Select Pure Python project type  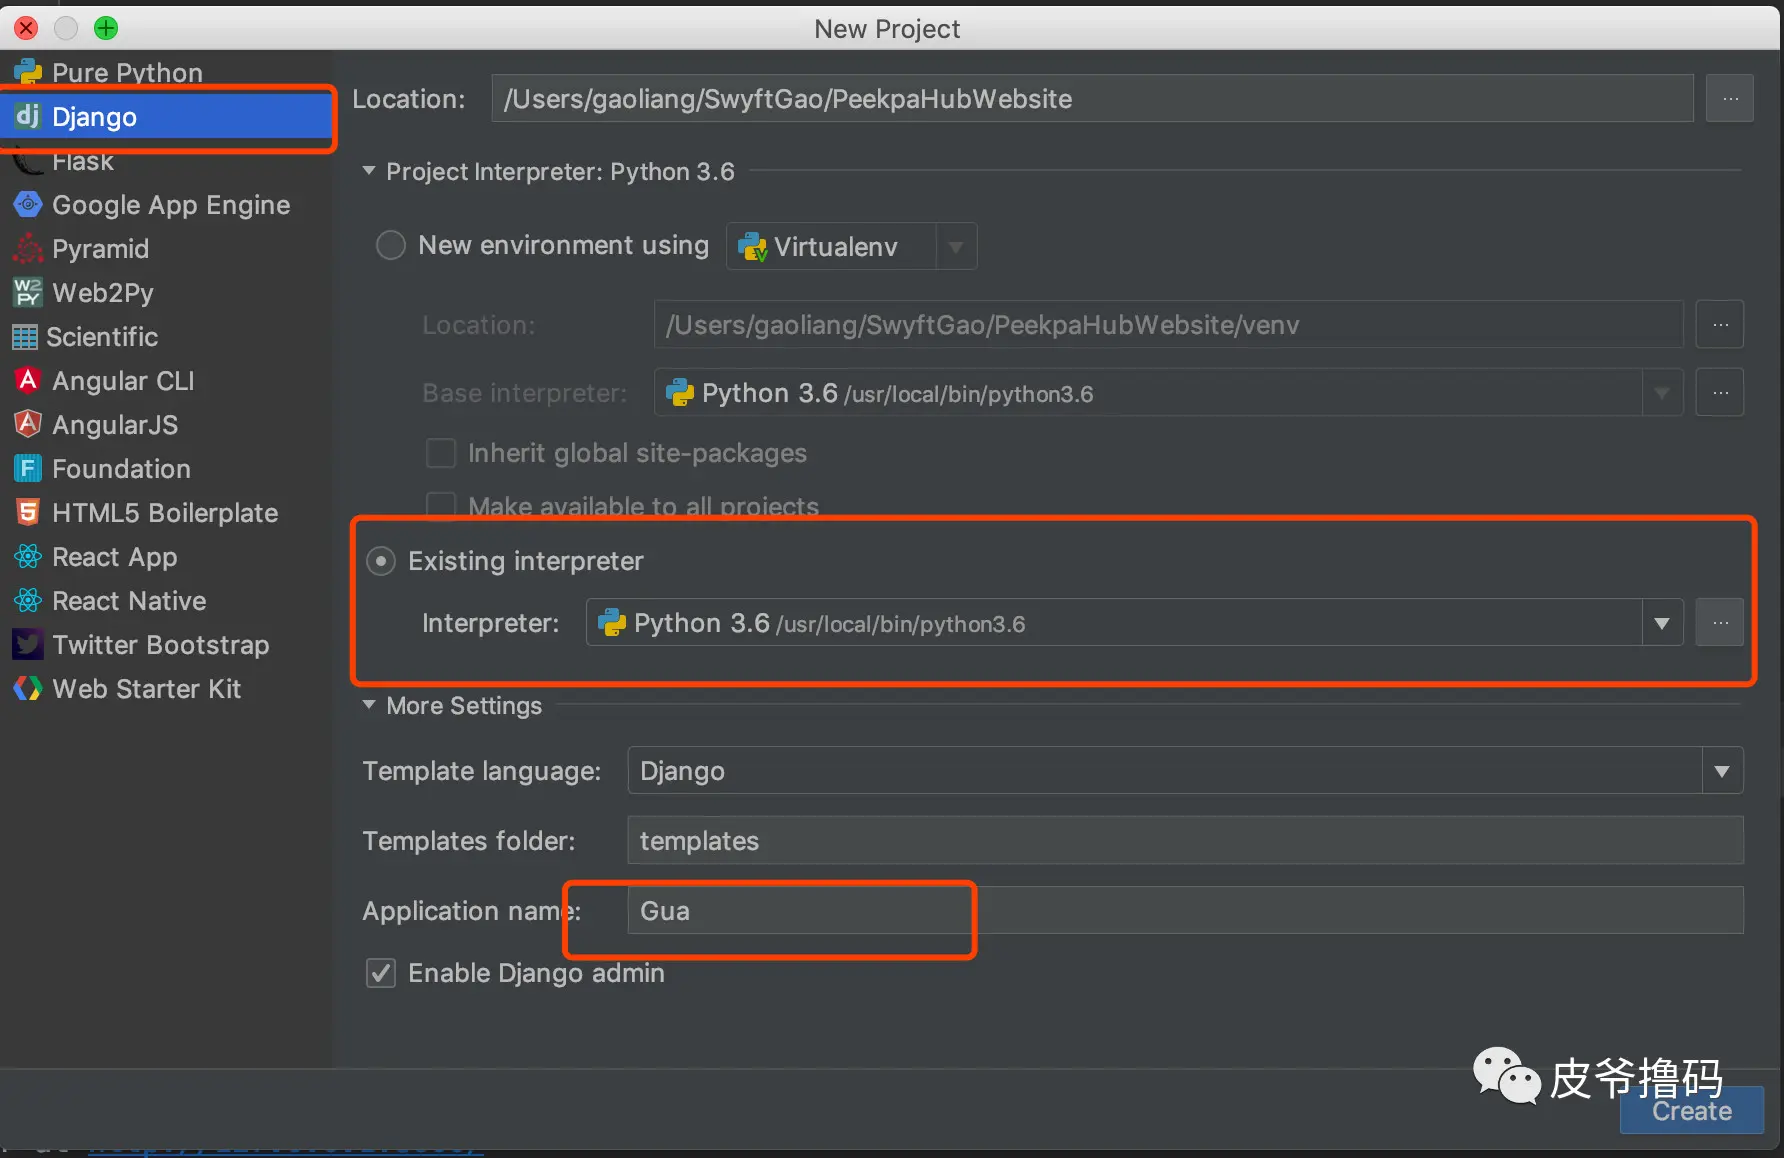click(x=166, y=72)
